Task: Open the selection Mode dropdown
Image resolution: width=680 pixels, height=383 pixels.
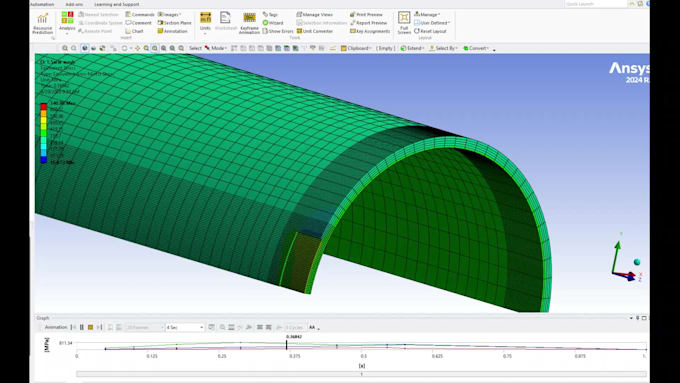Action: 215,48
